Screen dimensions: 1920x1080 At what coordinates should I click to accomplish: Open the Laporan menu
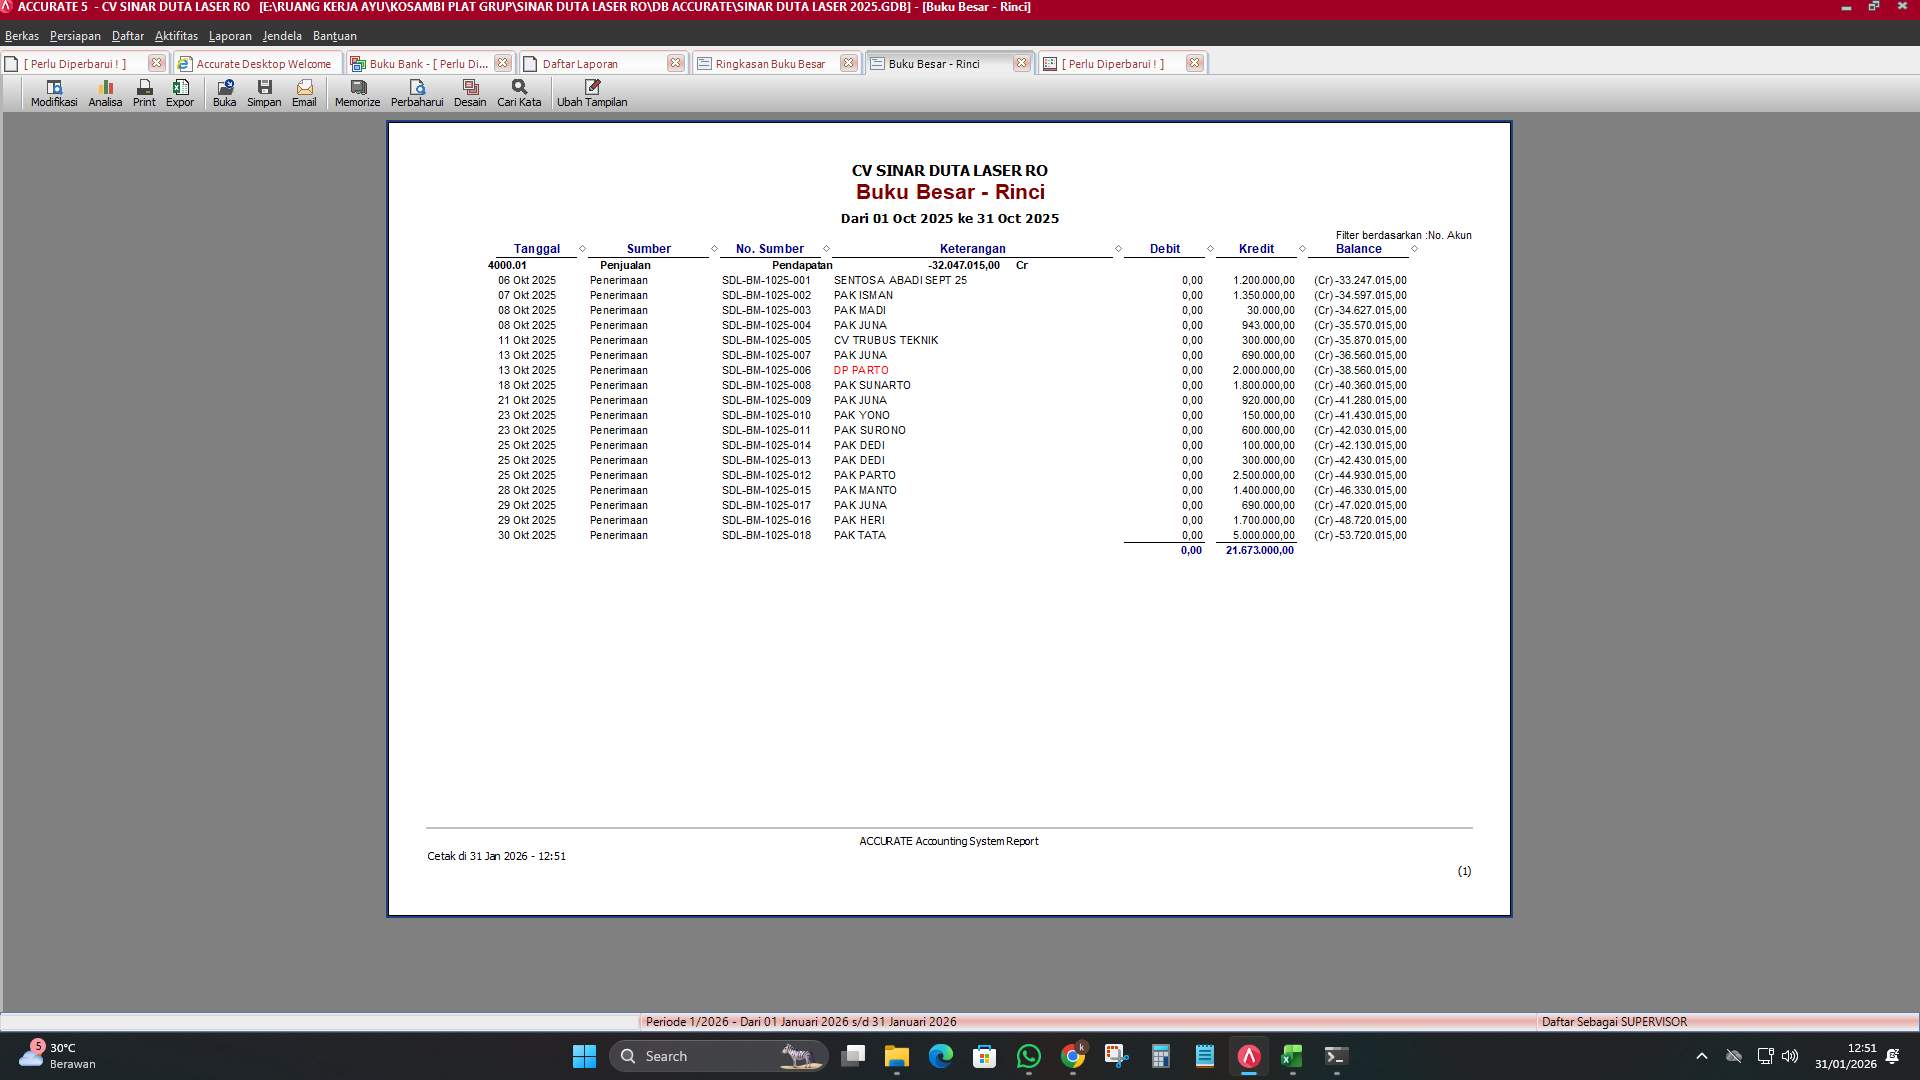click(x=230, y=36)
